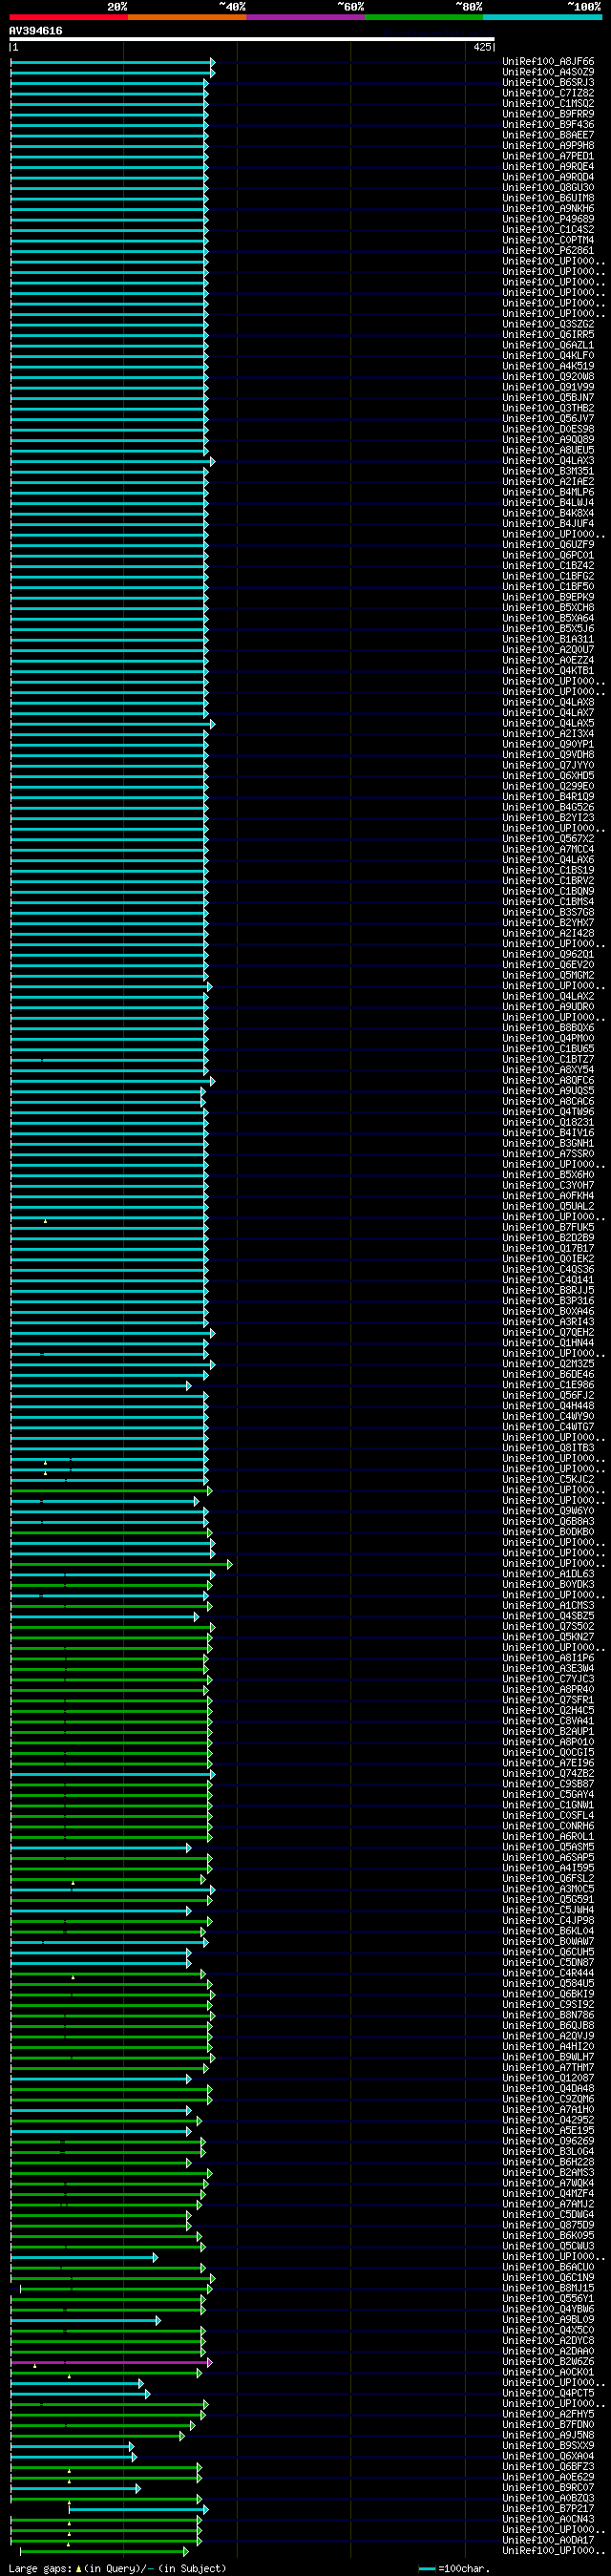The height and width of the screenshot is (2576, 611).
Task: Select the UniRef100_C7IZ82 label
Action: coord(548,93)
